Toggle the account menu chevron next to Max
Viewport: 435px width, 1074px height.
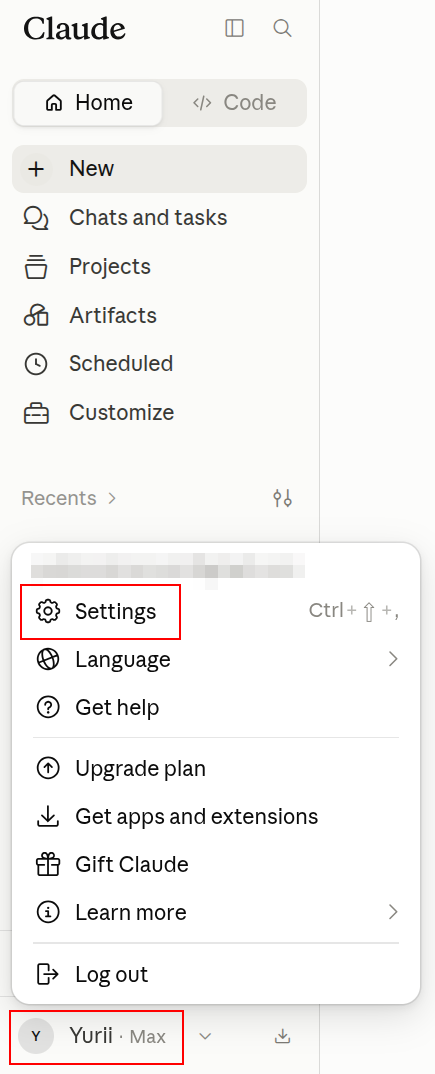point(205,1036)
